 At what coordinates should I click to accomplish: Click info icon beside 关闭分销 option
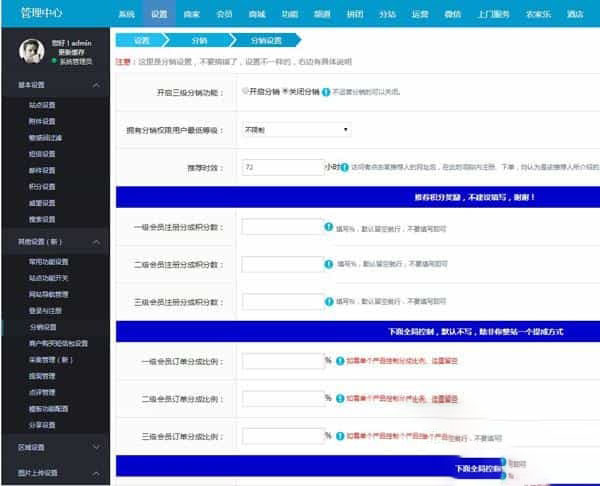coord(326,91)
